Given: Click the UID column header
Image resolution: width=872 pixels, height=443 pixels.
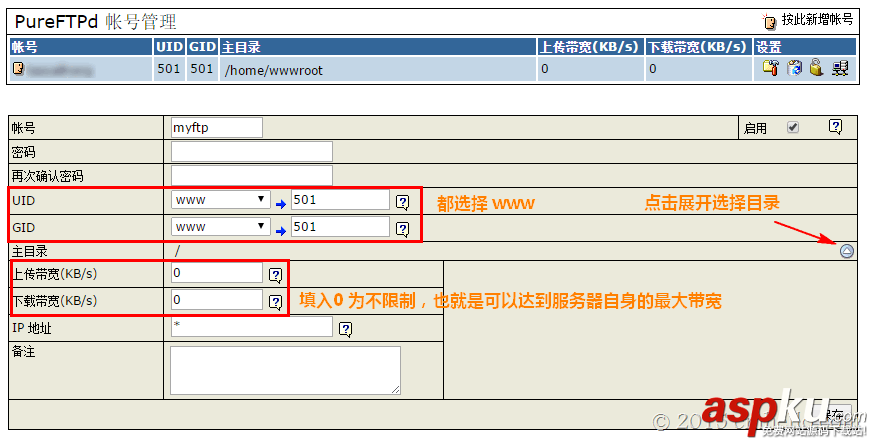Looking at the screenshot, I should coord(169,47).
